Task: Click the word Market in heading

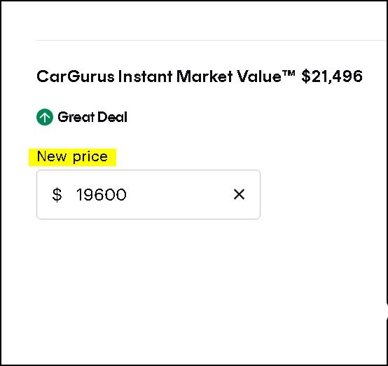Action: tap(204, 76)
